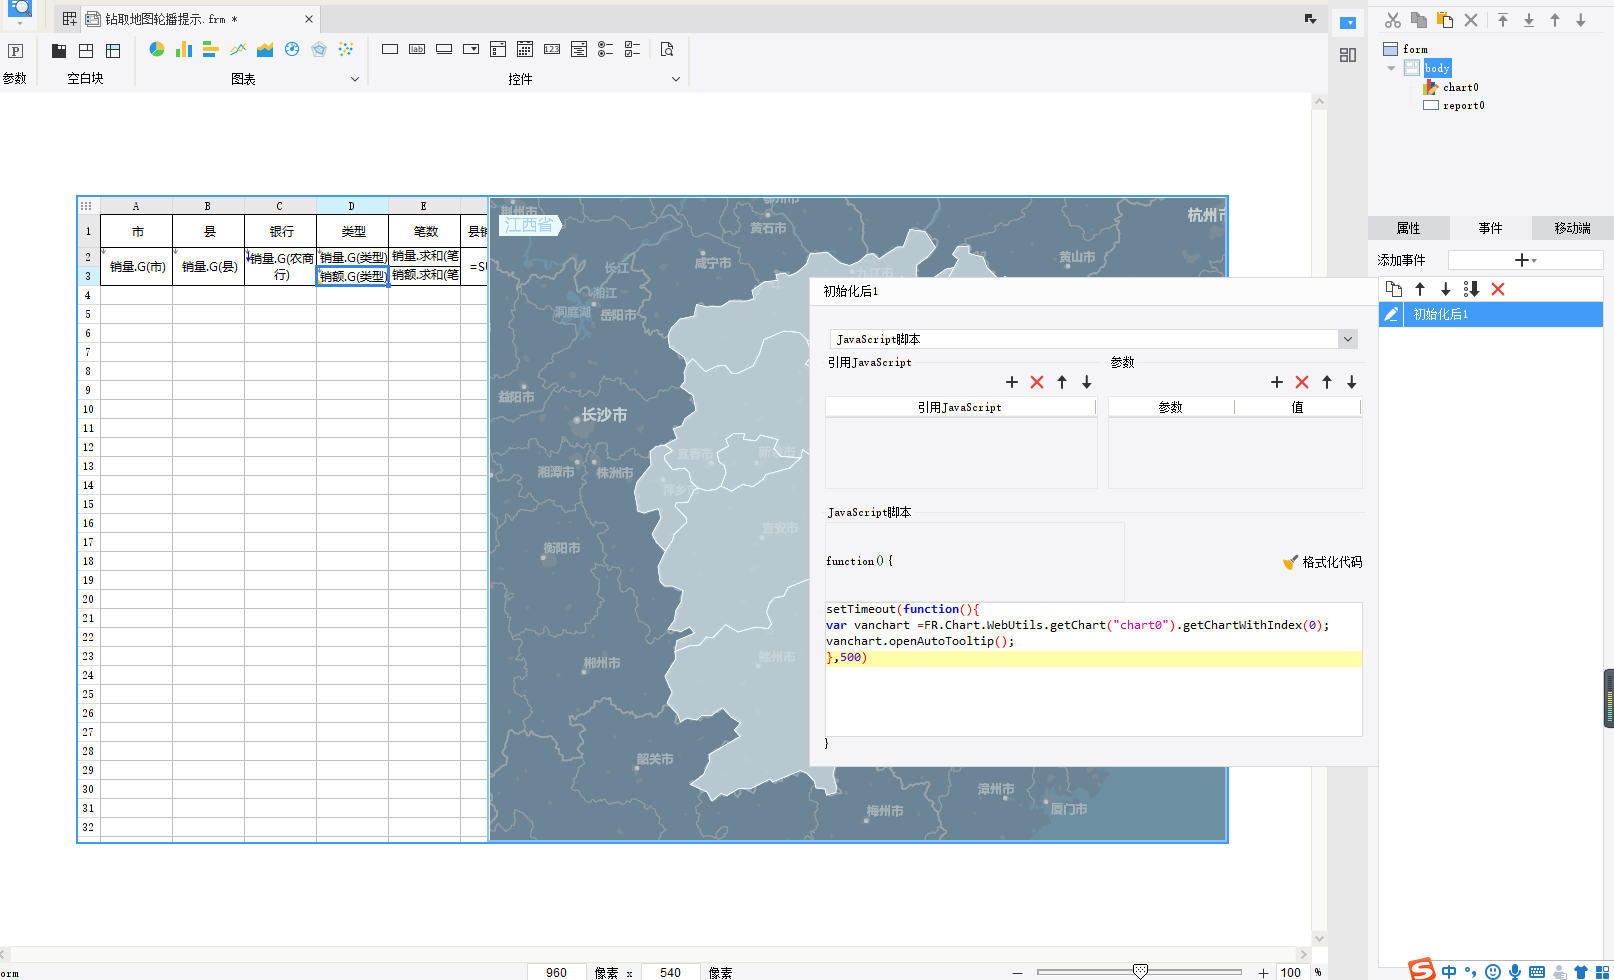Select the pie chart icon in toolbar
Screen dimensions: 1614x980
157,49
